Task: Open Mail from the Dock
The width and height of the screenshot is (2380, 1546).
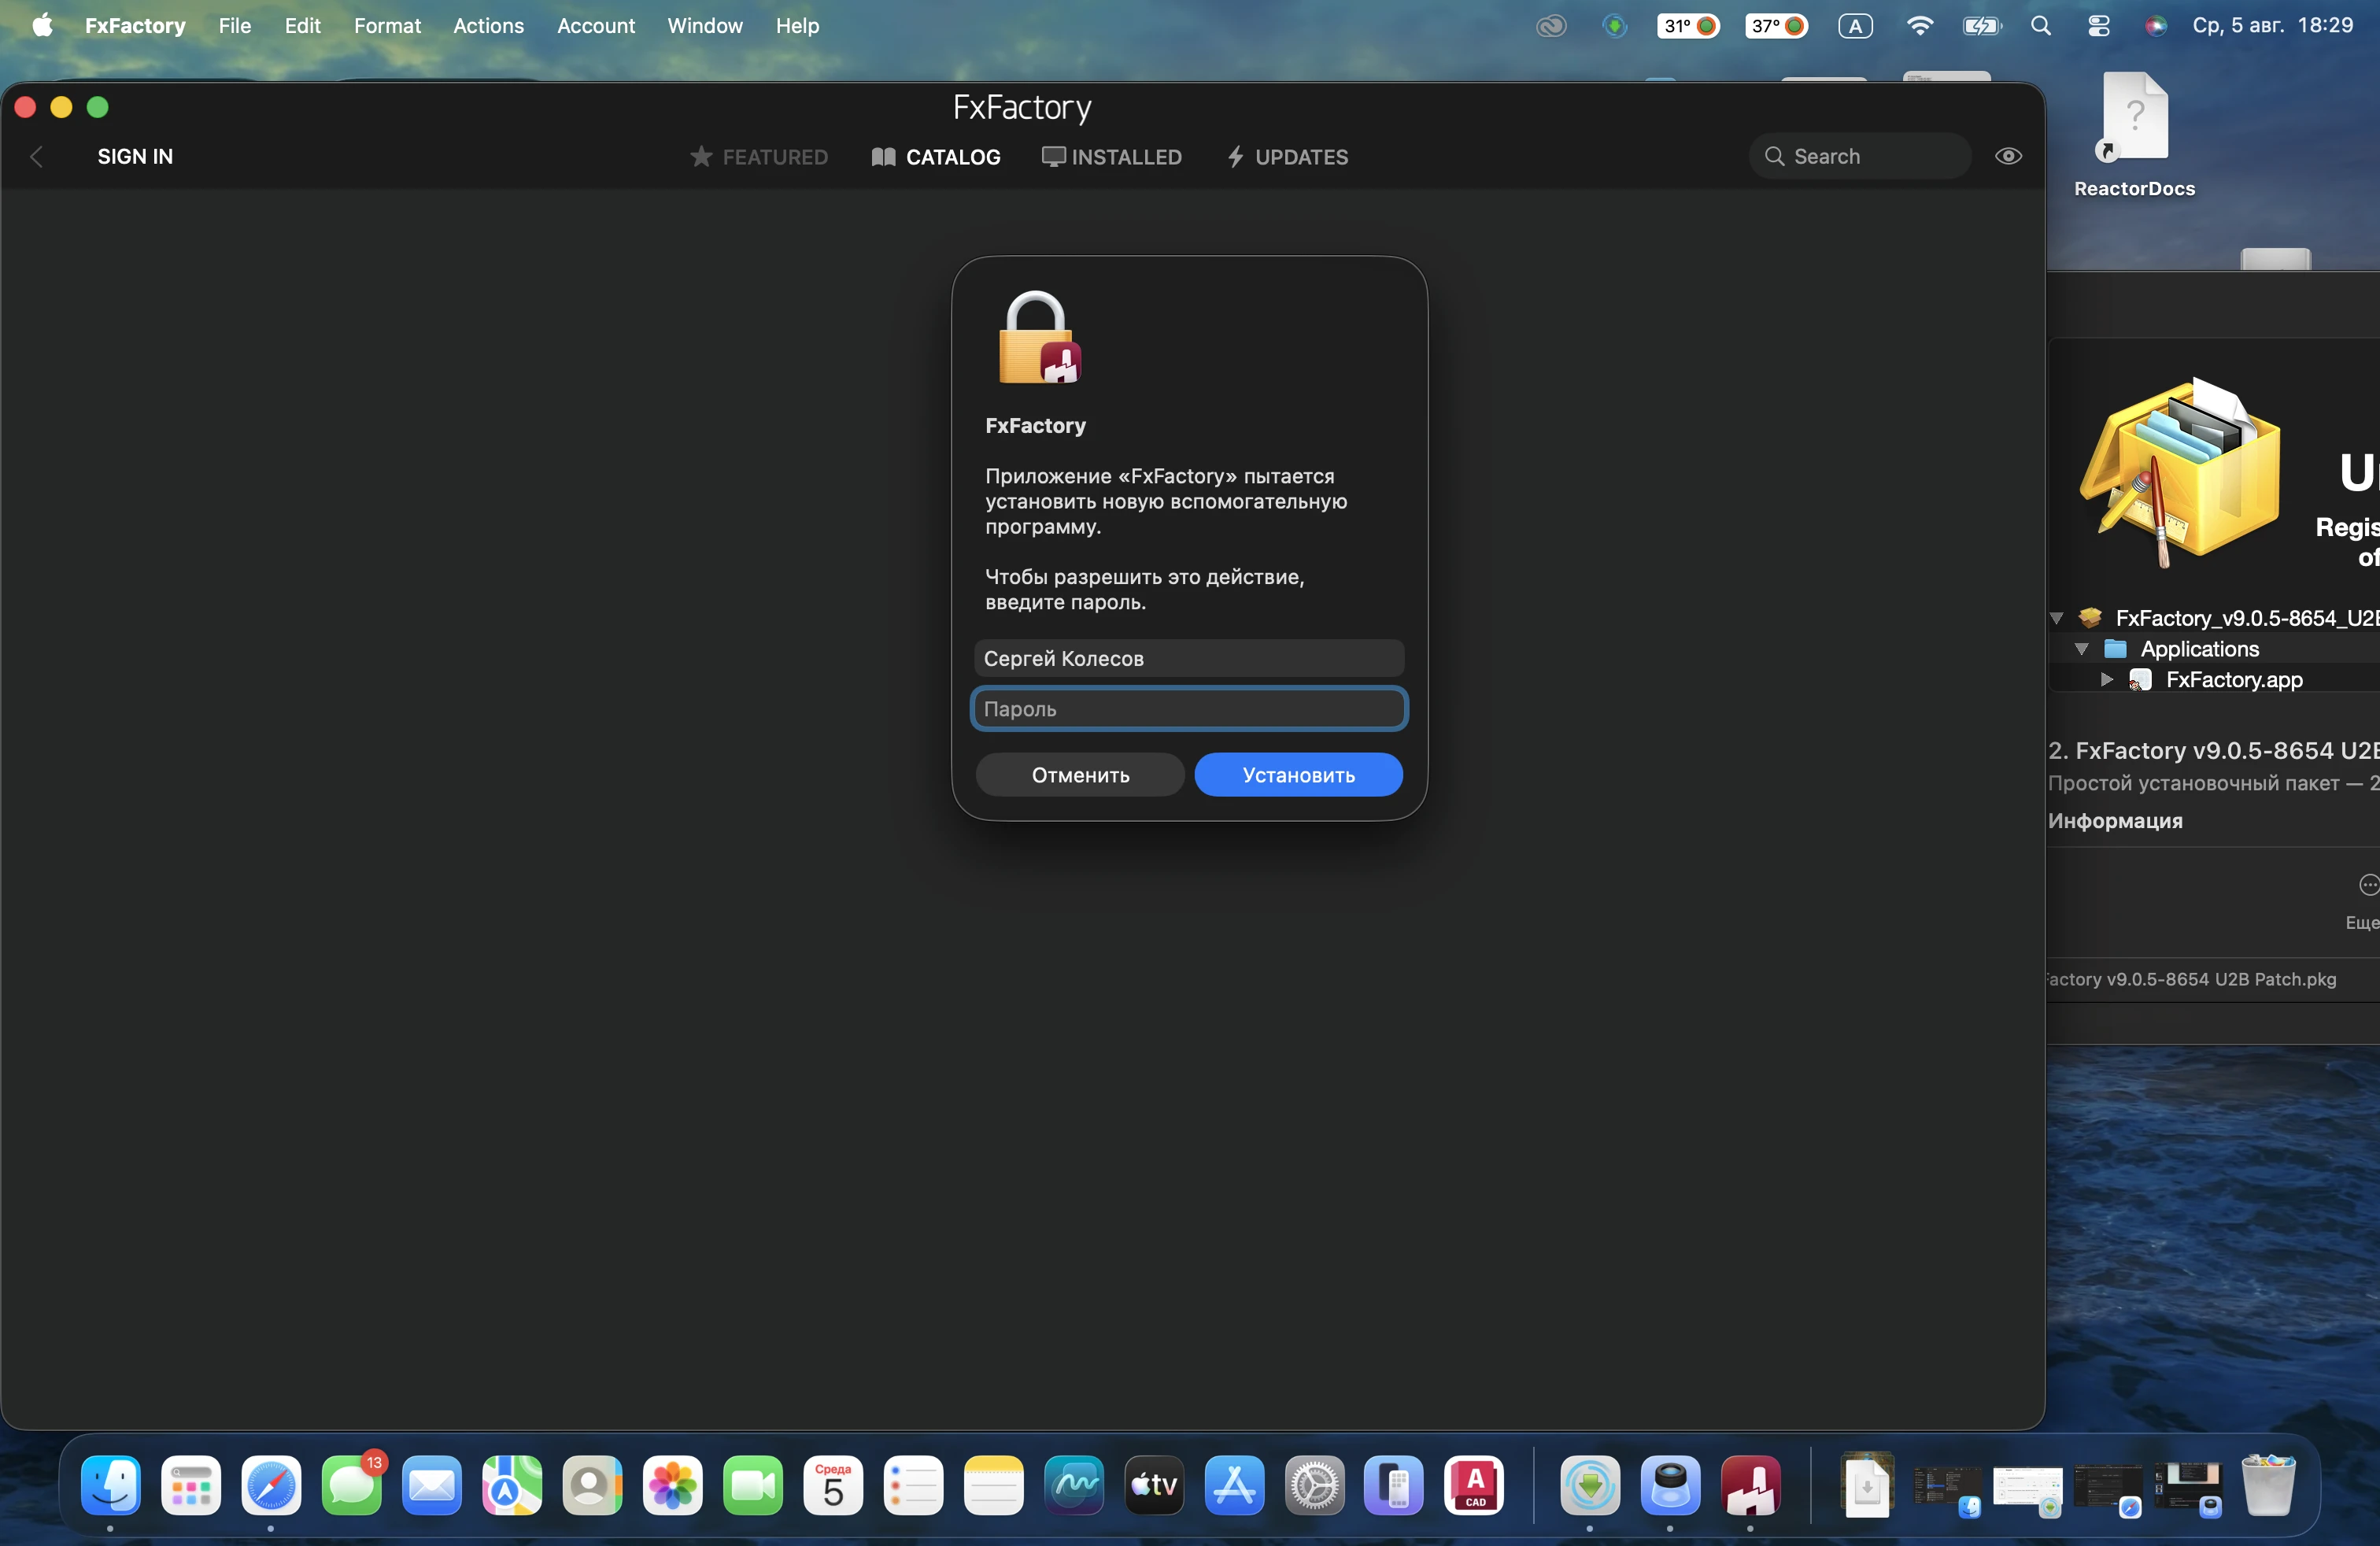Action: [432, 1485]
